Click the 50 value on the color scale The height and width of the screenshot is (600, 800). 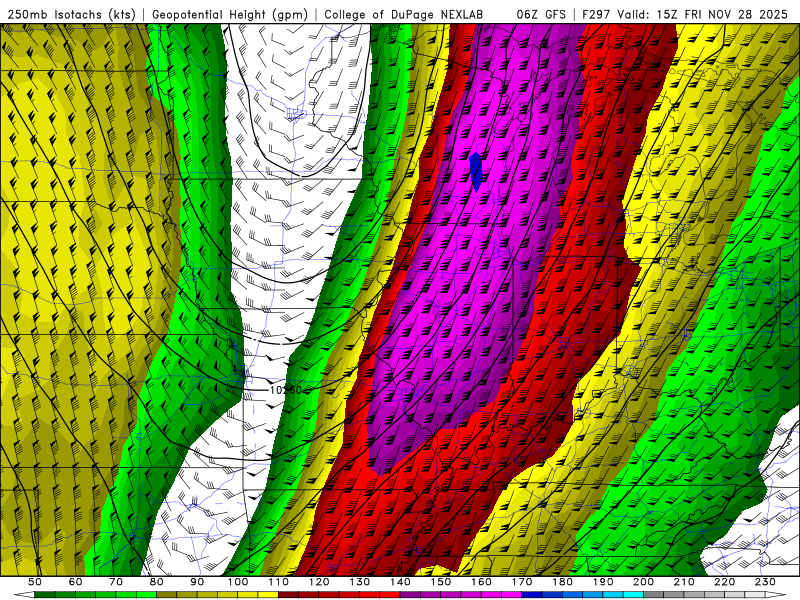tap(35, 582)
